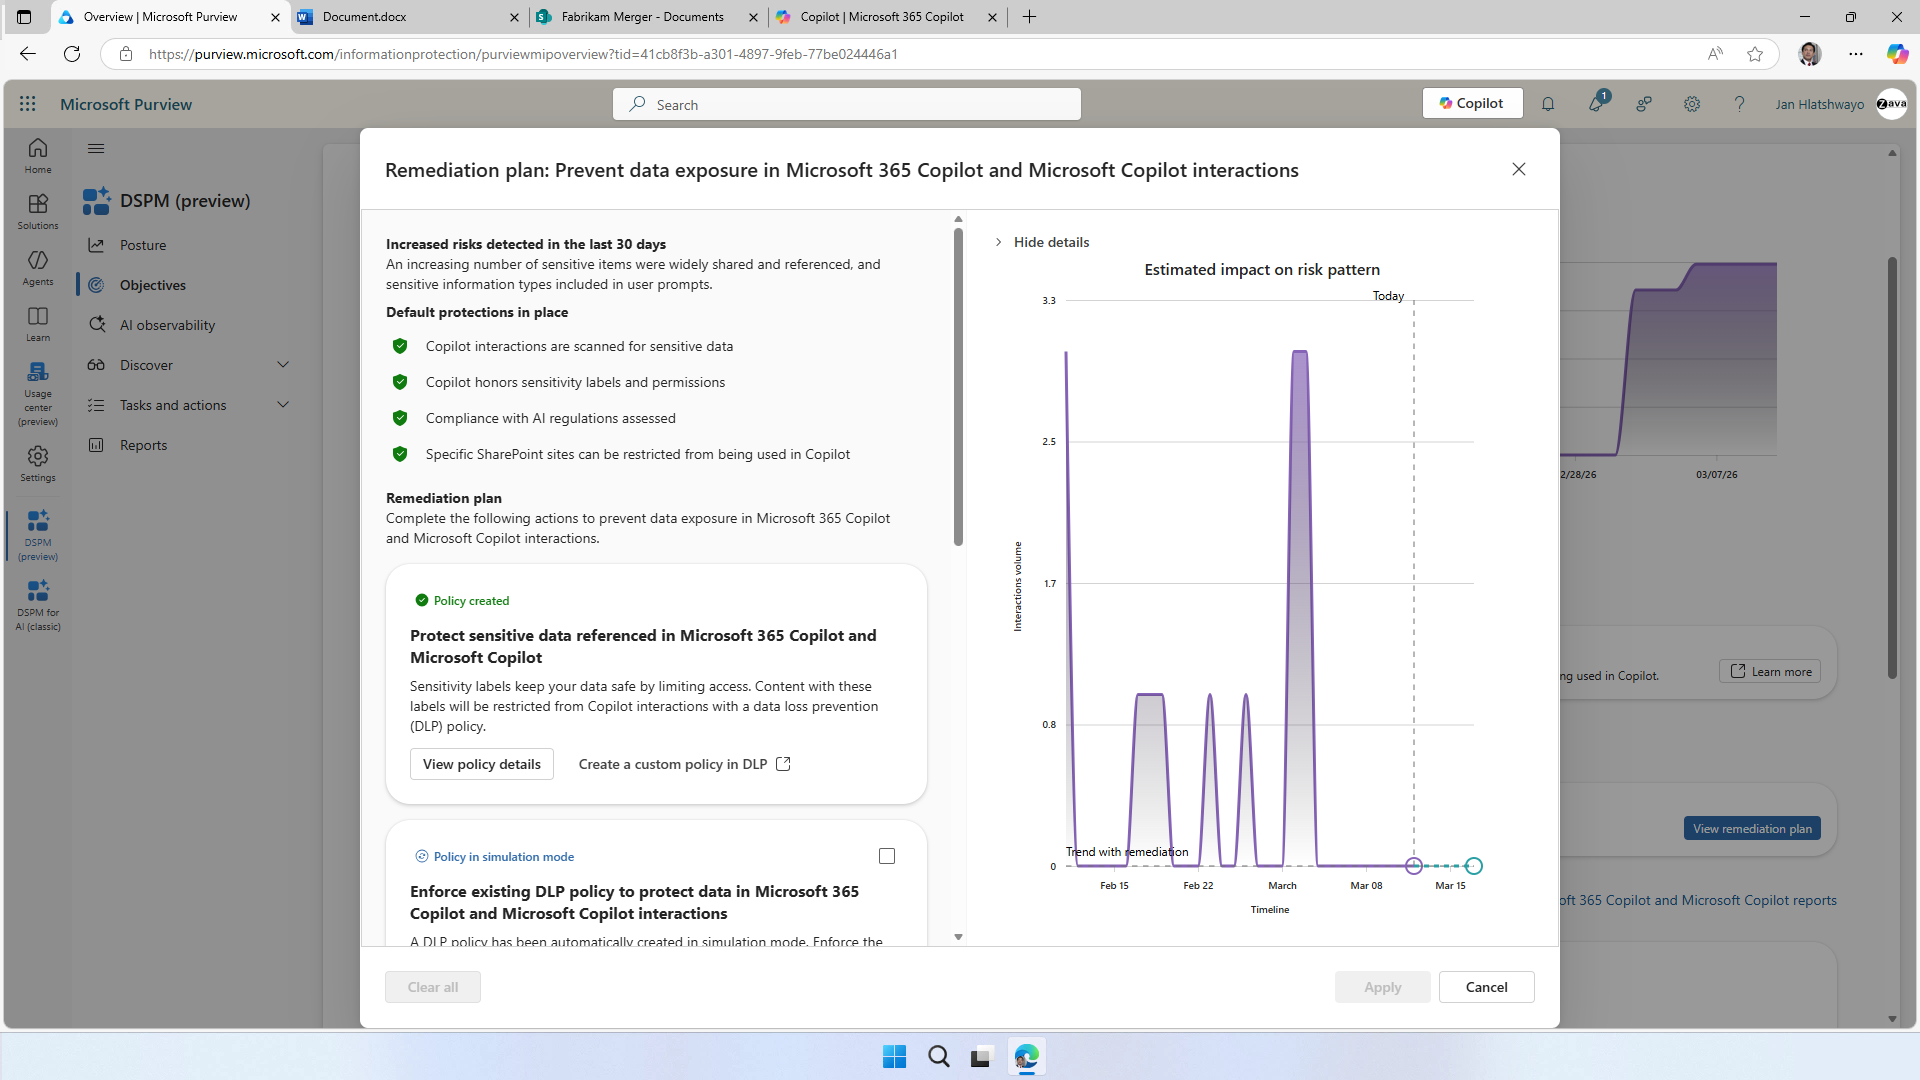Image resolution: width=1920 pixels, height=1080 pixels.
Task: Open the alerts icon with badge 1
Action: [x=1597, y=103]
